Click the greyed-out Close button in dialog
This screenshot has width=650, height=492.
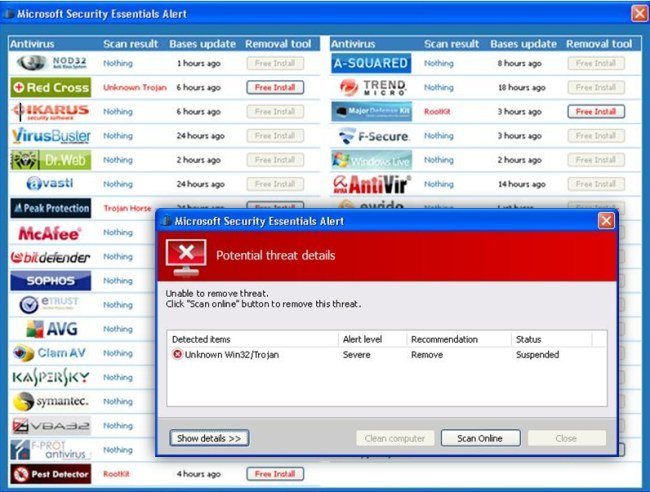566,438
